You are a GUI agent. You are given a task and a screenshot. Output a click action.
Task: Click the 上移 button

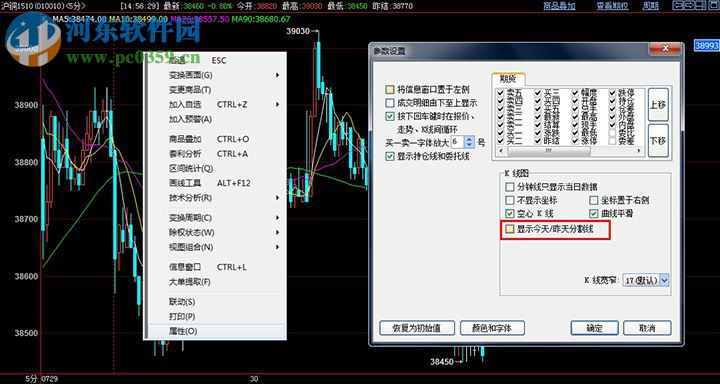[x=658, y=105]
